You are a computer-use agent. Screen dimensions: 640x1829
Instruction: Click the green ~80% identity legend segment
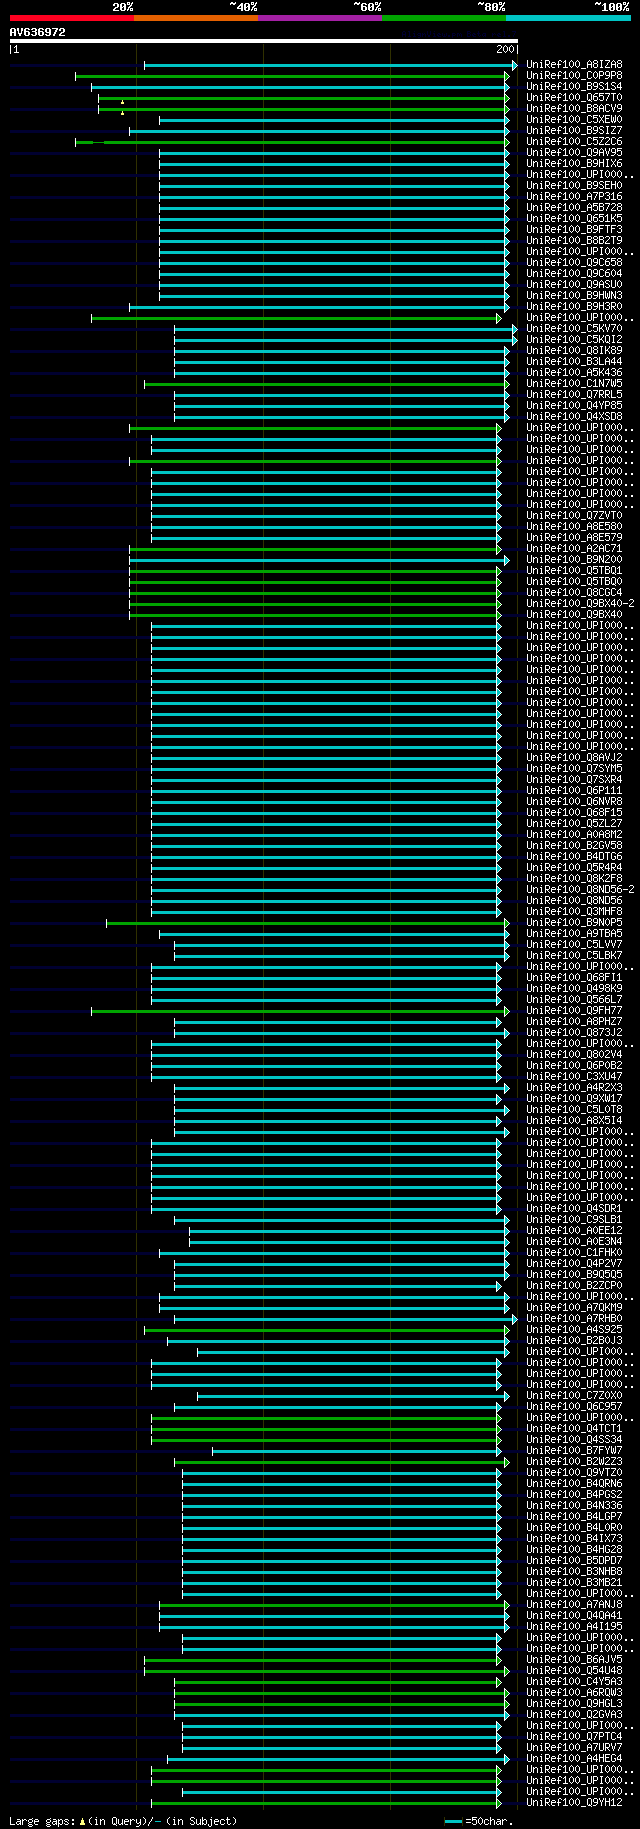(444, 18)
